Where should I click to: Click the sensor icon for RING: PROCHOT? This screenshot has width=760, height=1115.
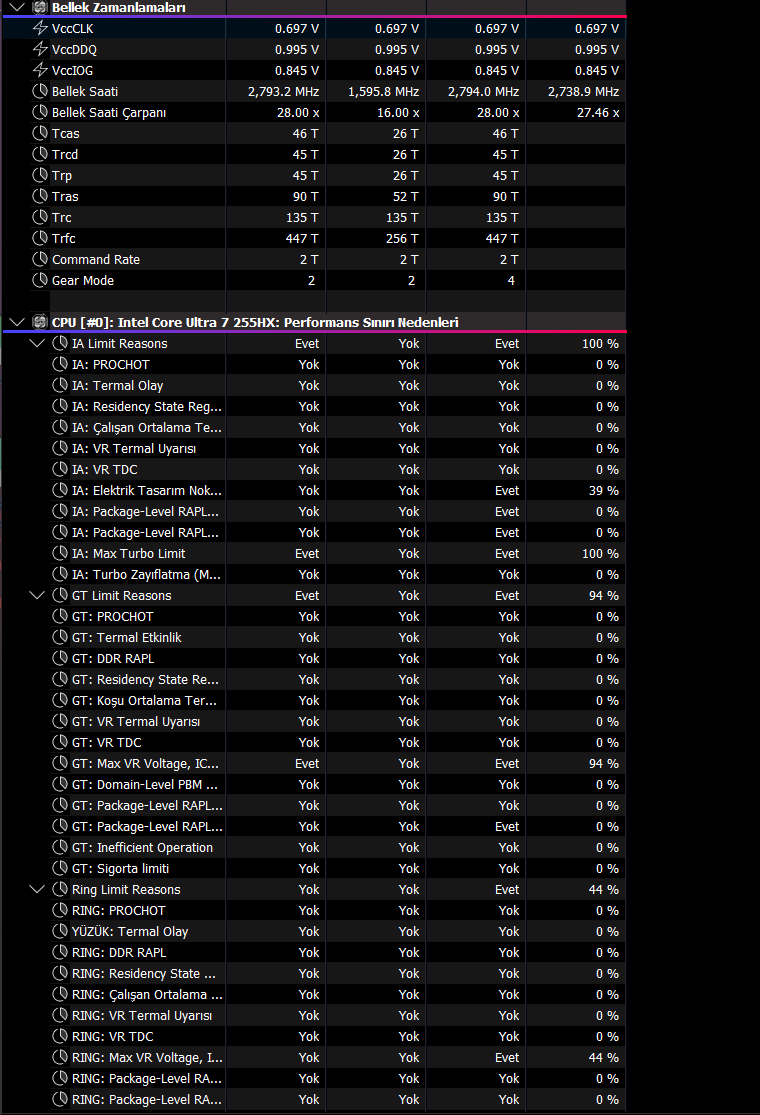[60, 910]
